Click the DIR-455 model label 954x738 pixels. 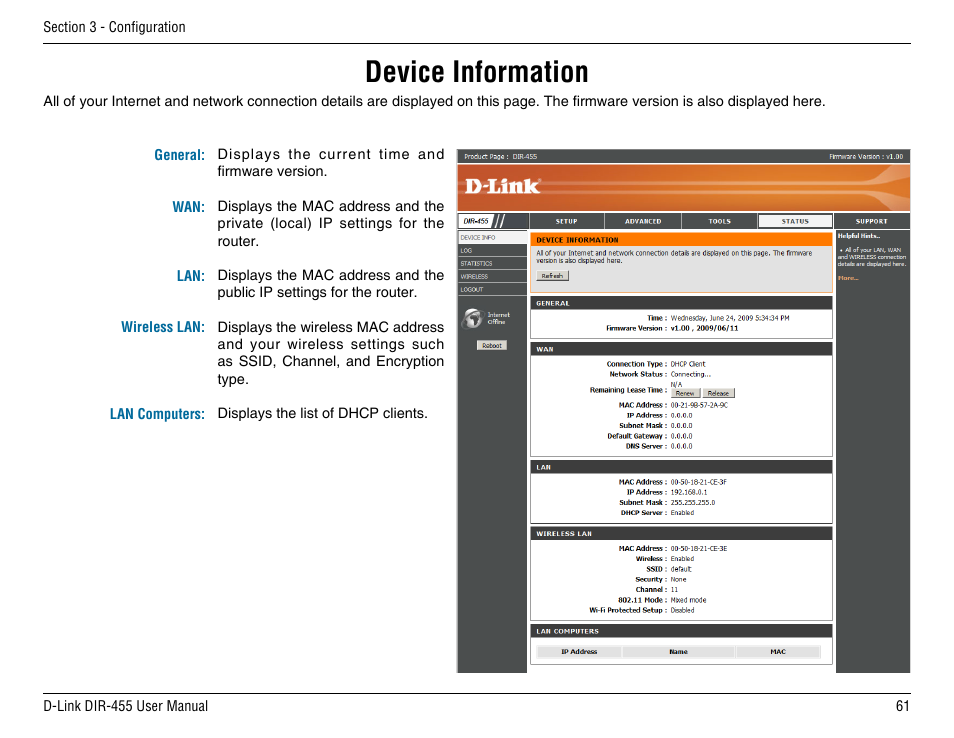point(476,221)
